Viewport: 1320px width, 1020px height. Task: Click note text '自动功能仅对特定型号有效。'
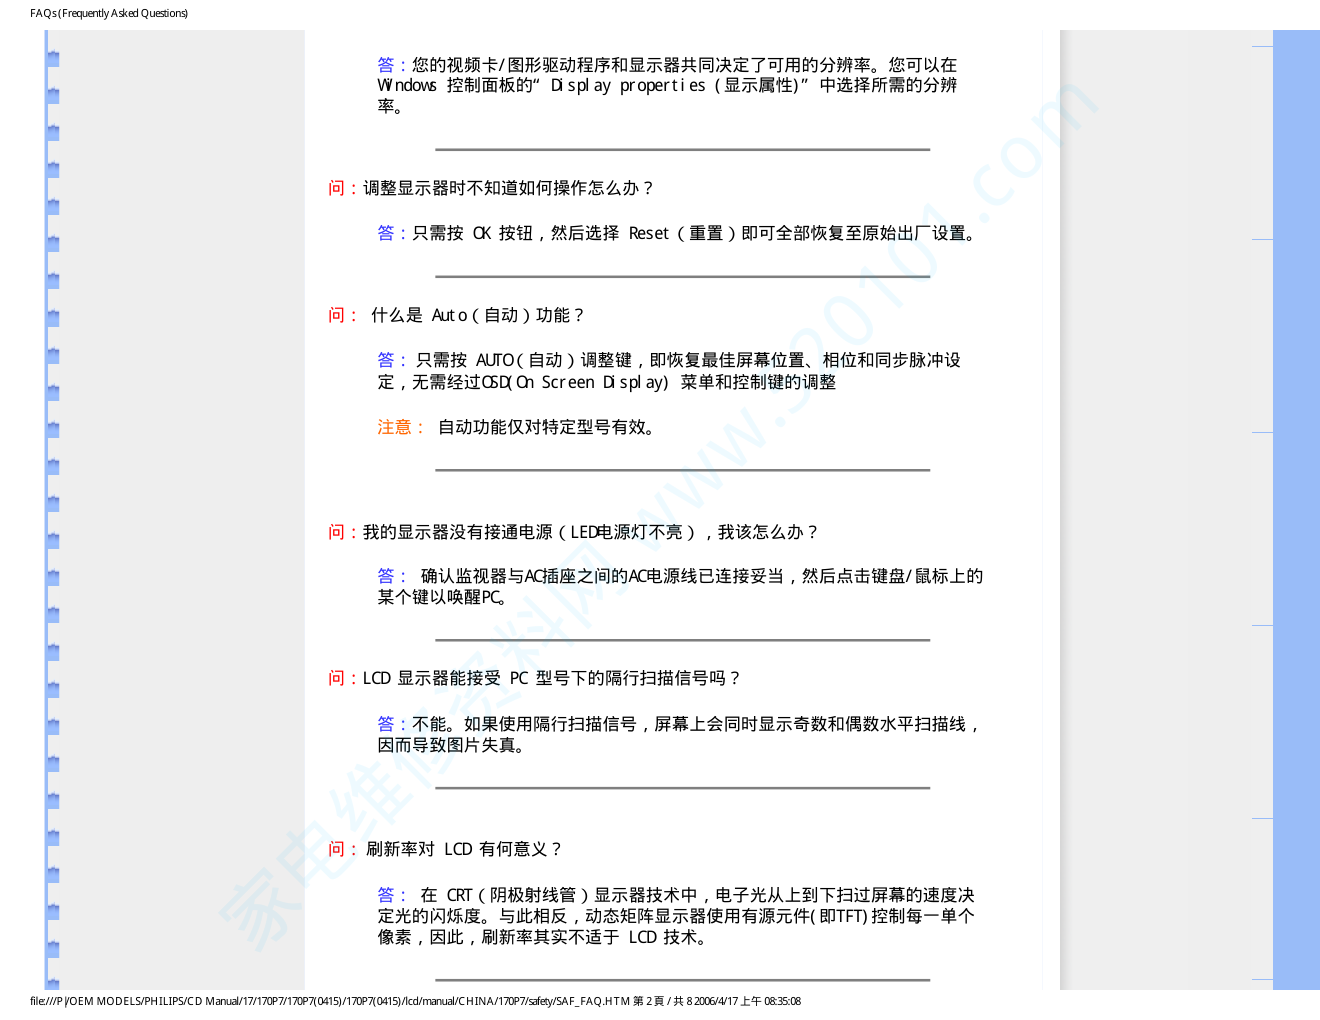point(548,427)
